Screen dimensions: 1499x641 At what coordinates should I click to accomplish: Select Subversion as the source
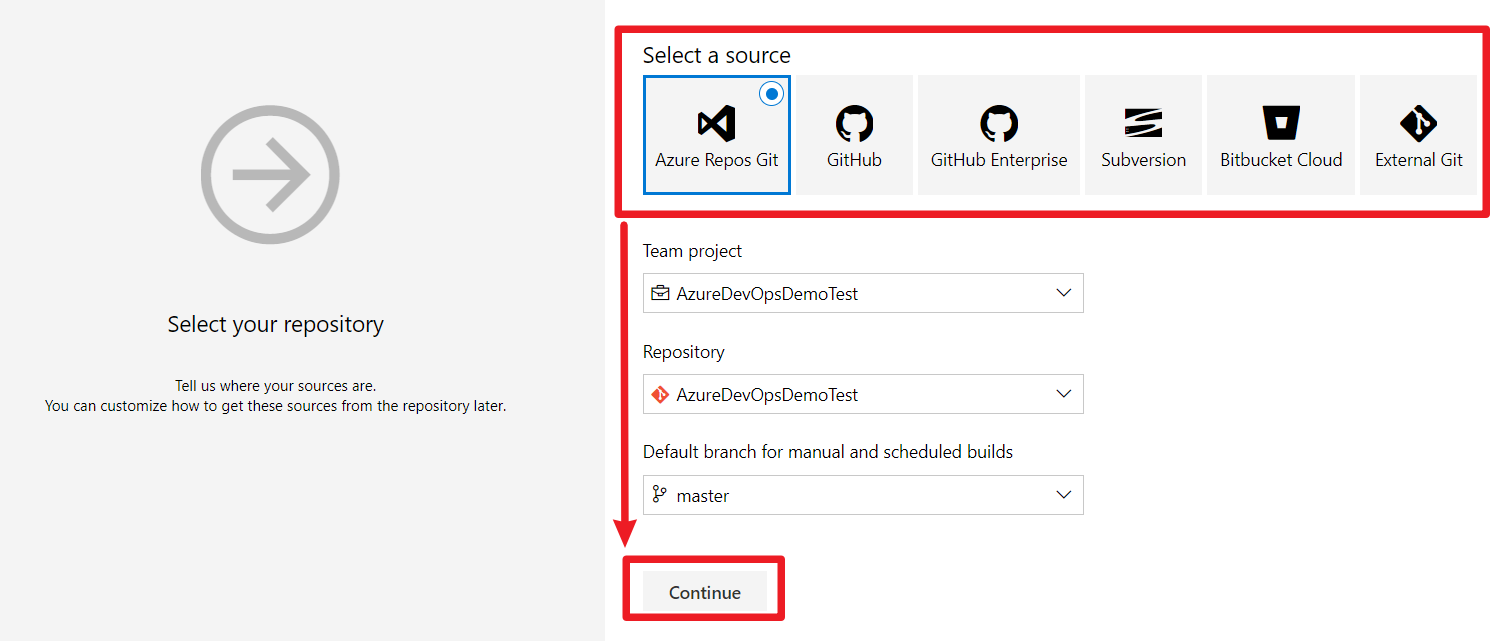tap(1143, 135)
